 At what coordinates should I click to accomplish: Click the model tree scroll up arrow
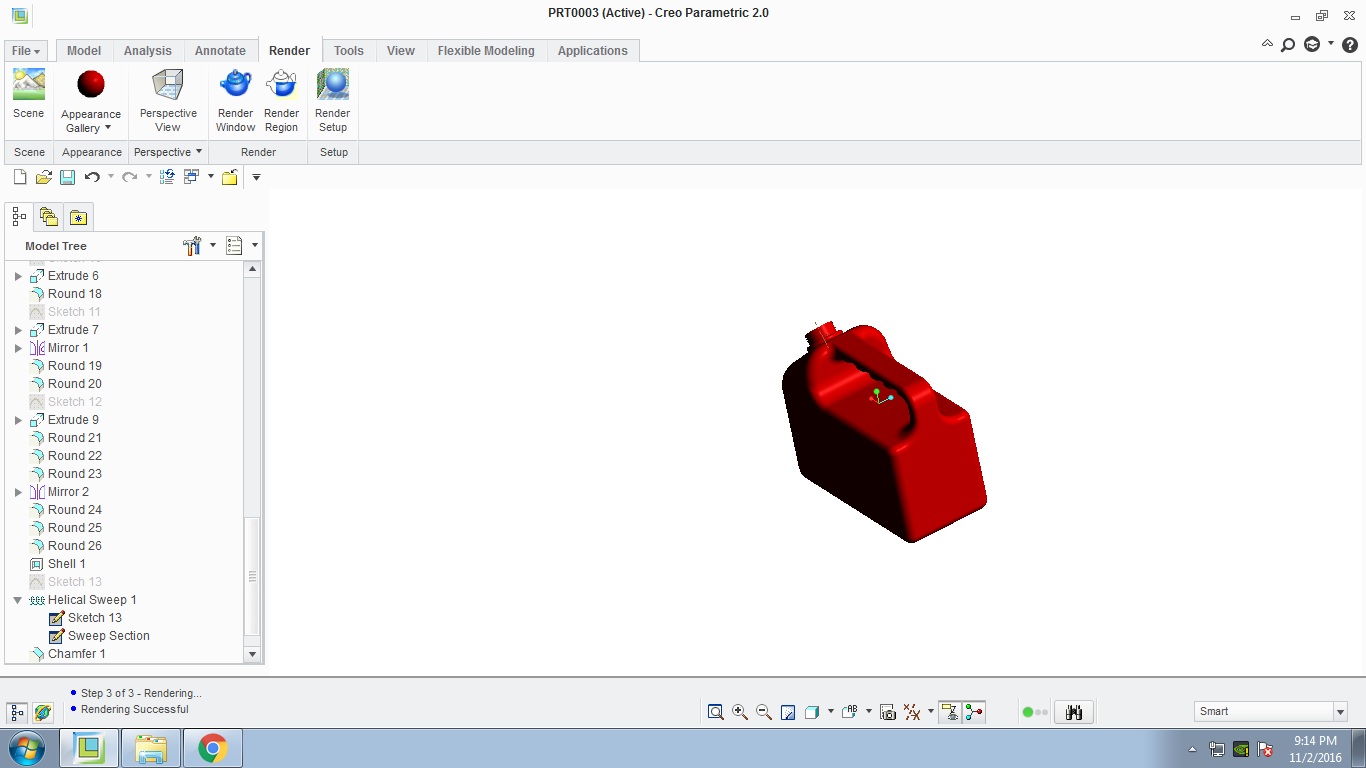(x=252, y=269)
